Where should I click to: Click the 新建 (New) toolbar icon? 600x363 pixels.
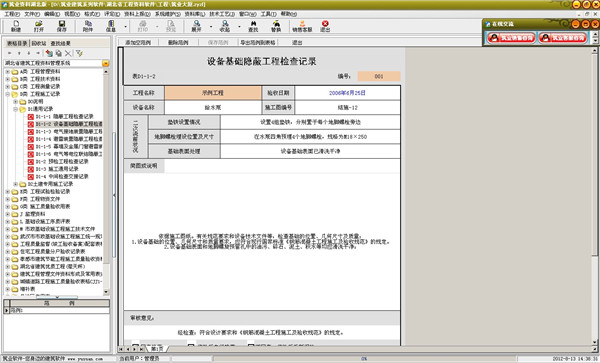16,26
